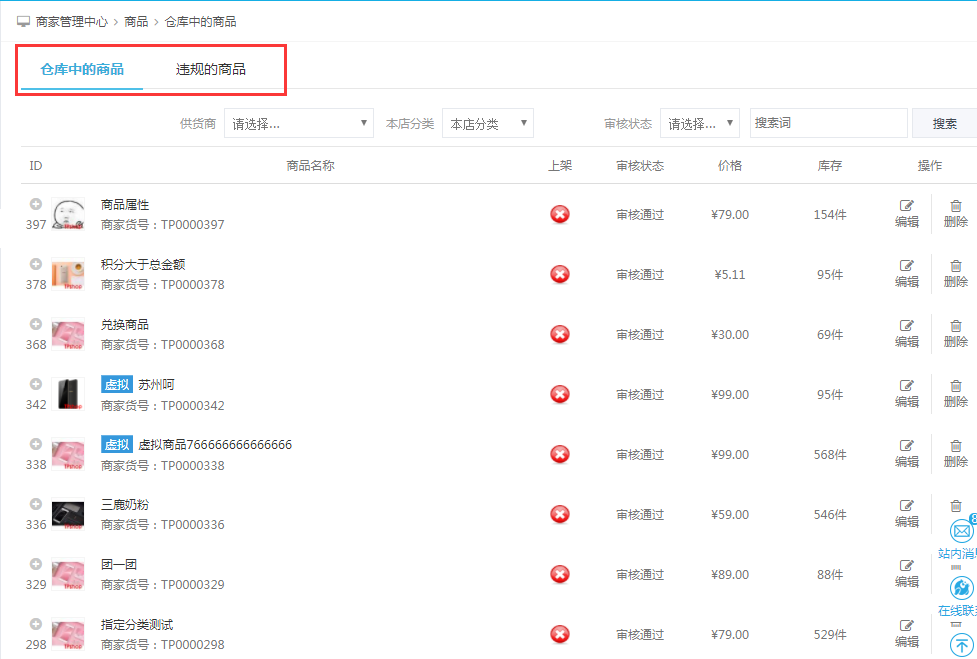Open the 本店分类 dropdown
This screenshot has height=659, width=977.
pyautogui.click(x=487, y=124)
